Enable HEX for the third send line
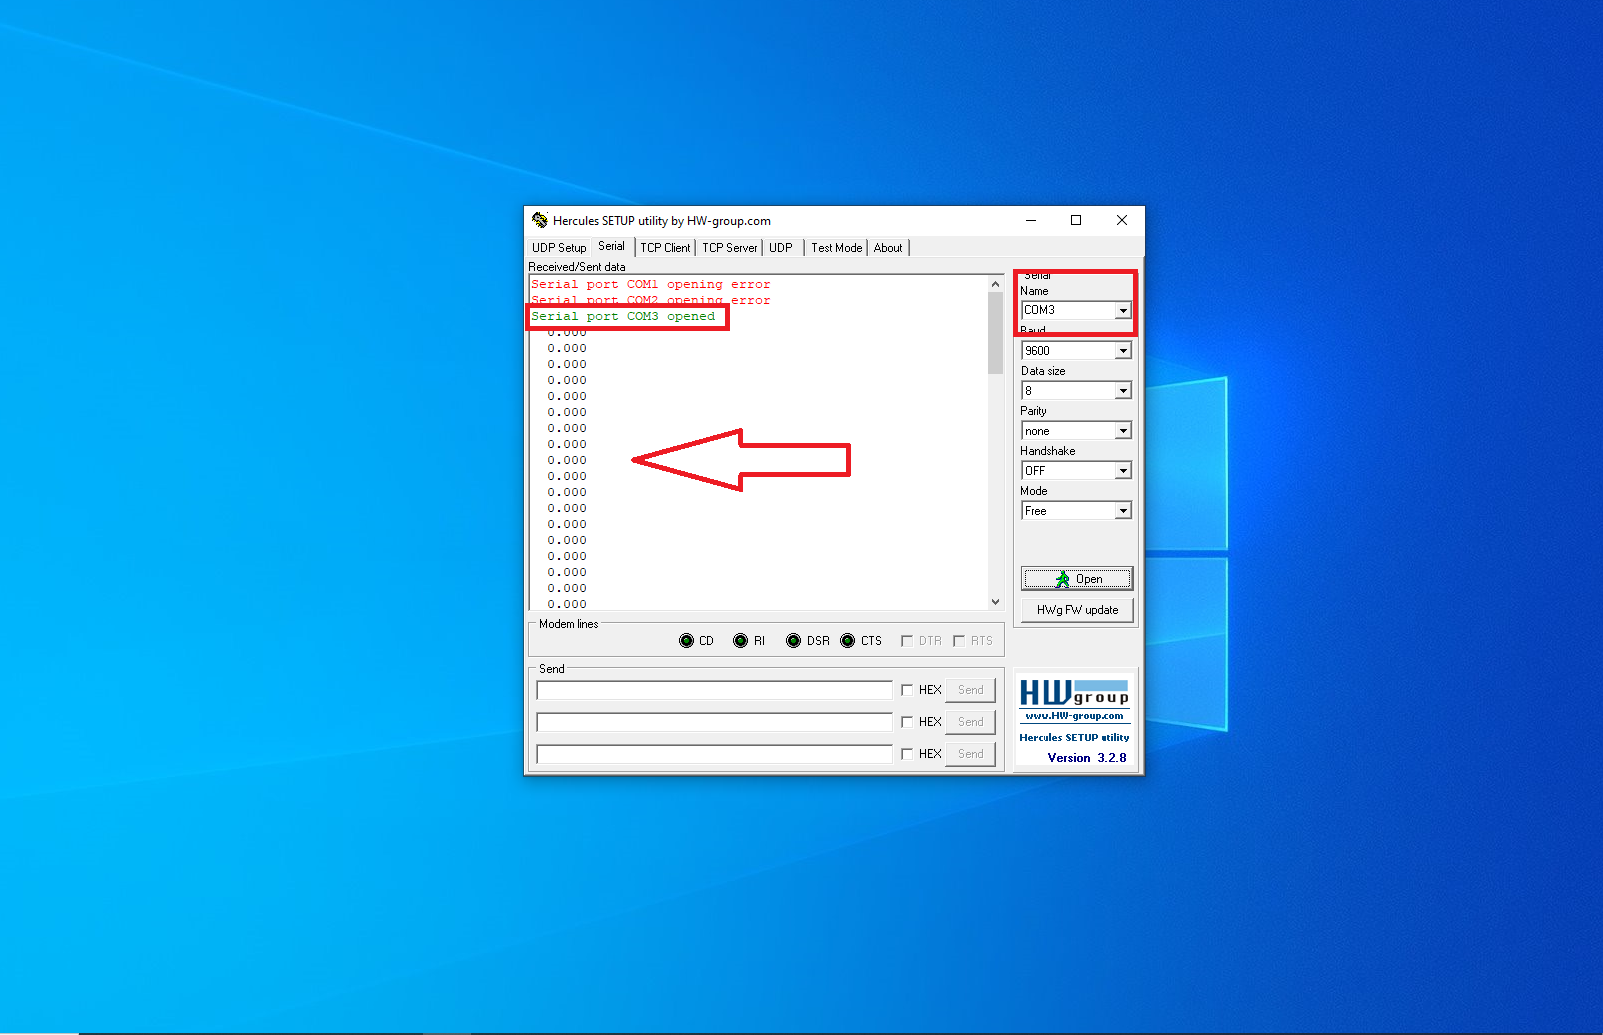The image size is (1603, 1035). pos(907,754)
